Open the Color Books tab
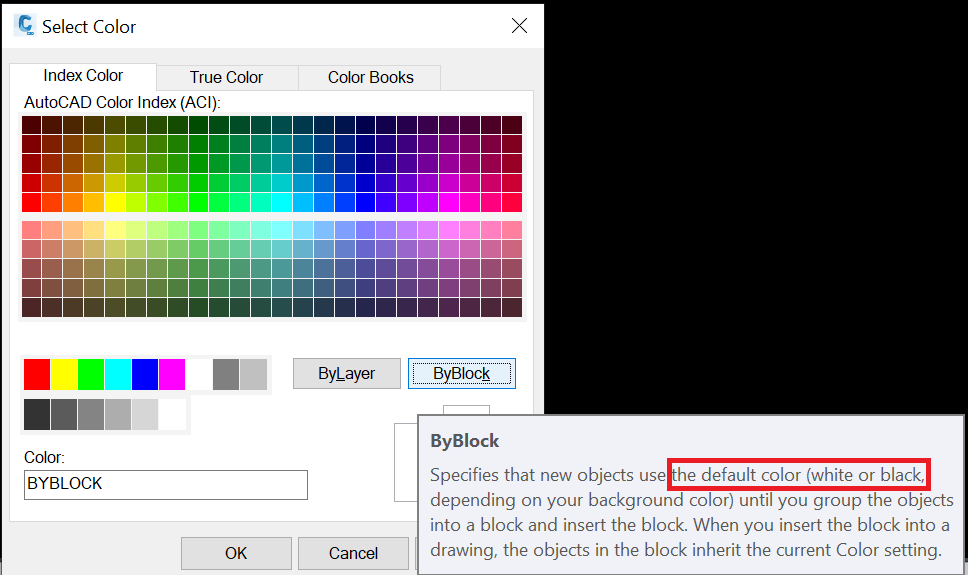Image resolution: width=968 pixels, height=575 pixels. coord(370,78)
